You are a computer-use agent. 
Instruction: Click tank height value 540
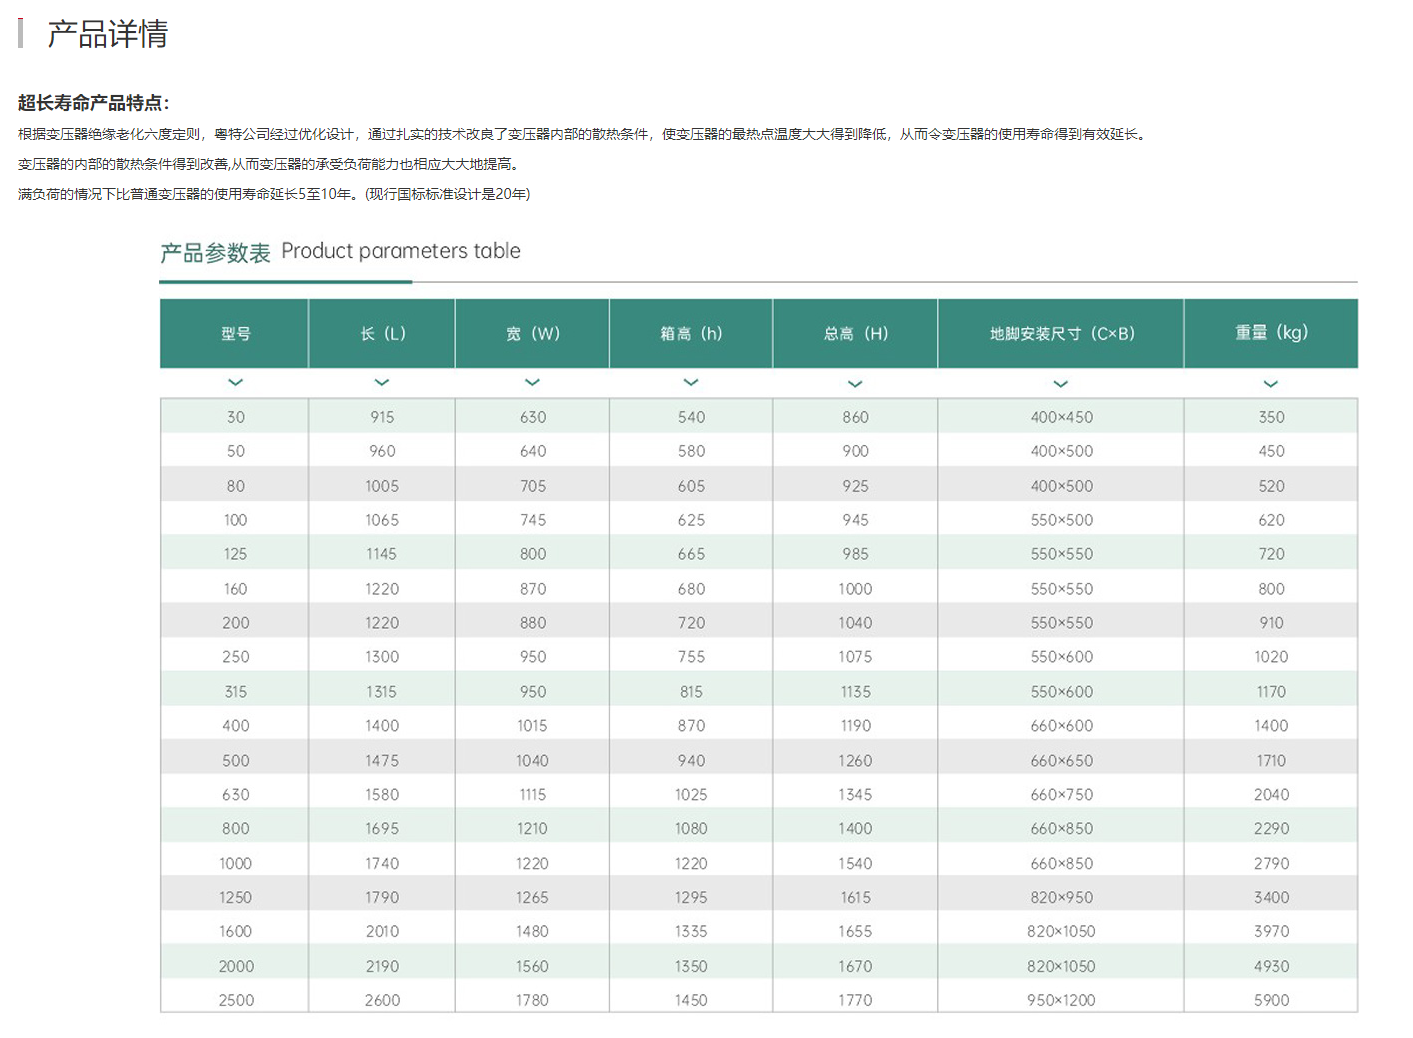click(x=691, y=417)
